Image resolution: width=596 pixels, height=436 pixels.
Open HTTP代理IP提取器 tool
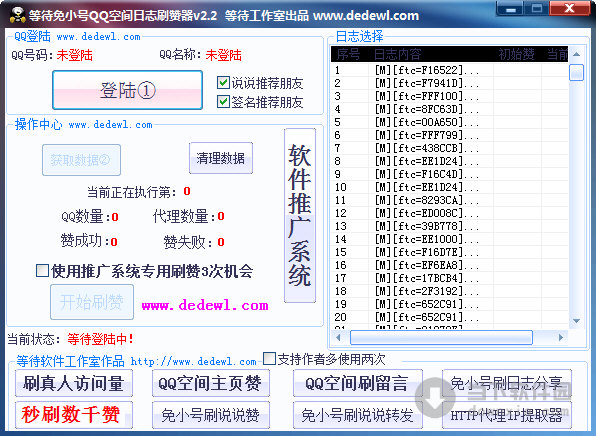tap(507, 415)
